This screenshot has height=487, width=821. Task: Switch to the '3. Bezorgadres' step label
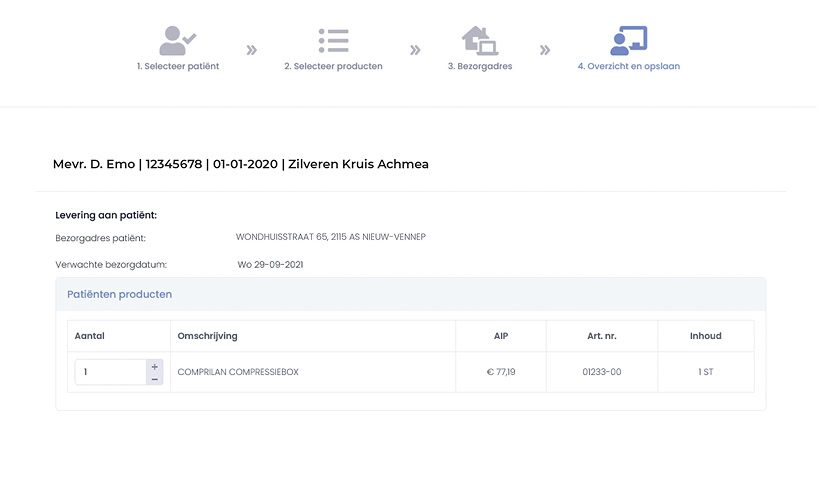[x=479, y=67]
